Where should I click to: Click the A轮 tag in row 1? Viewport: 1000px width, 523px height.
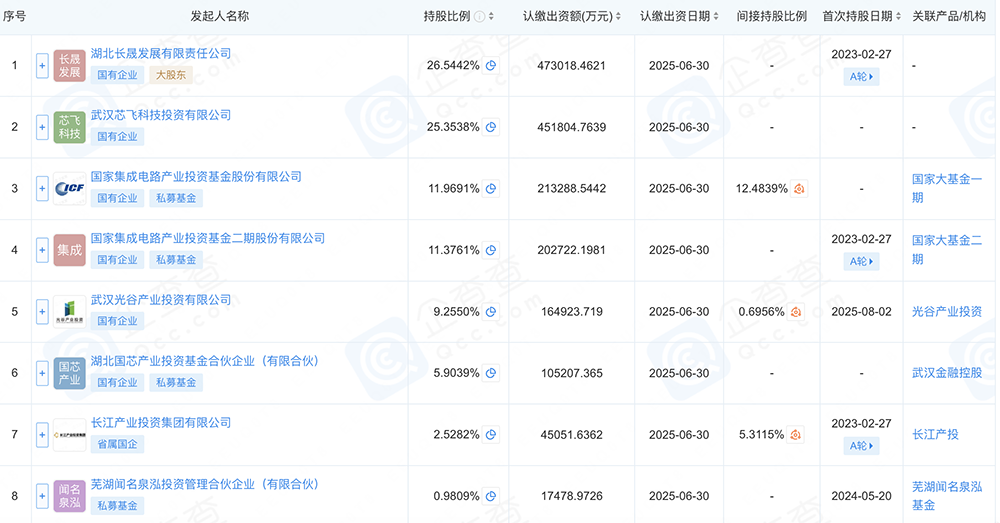tap(861, 77)
